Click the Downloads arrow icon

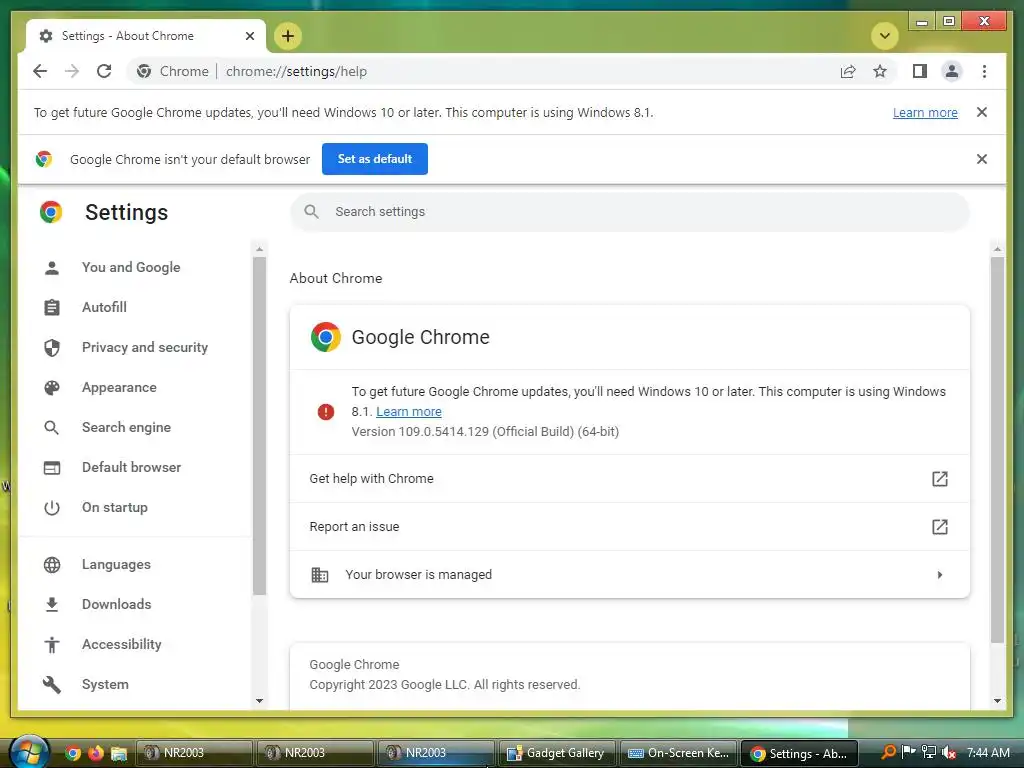coord(52,604)
